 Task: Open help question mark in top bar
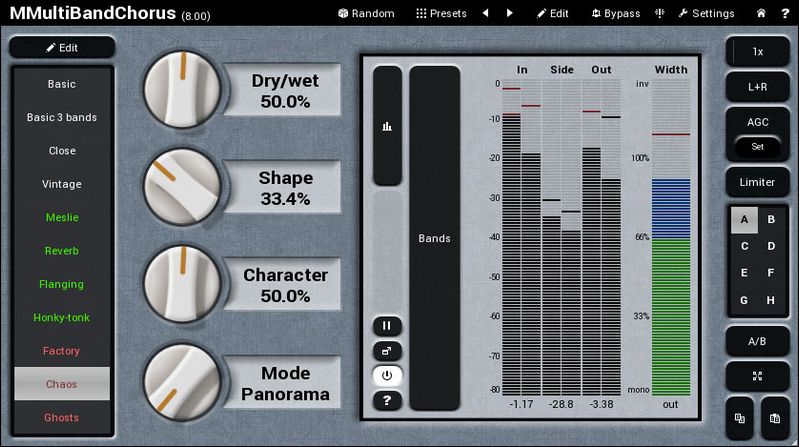(785, 13)
